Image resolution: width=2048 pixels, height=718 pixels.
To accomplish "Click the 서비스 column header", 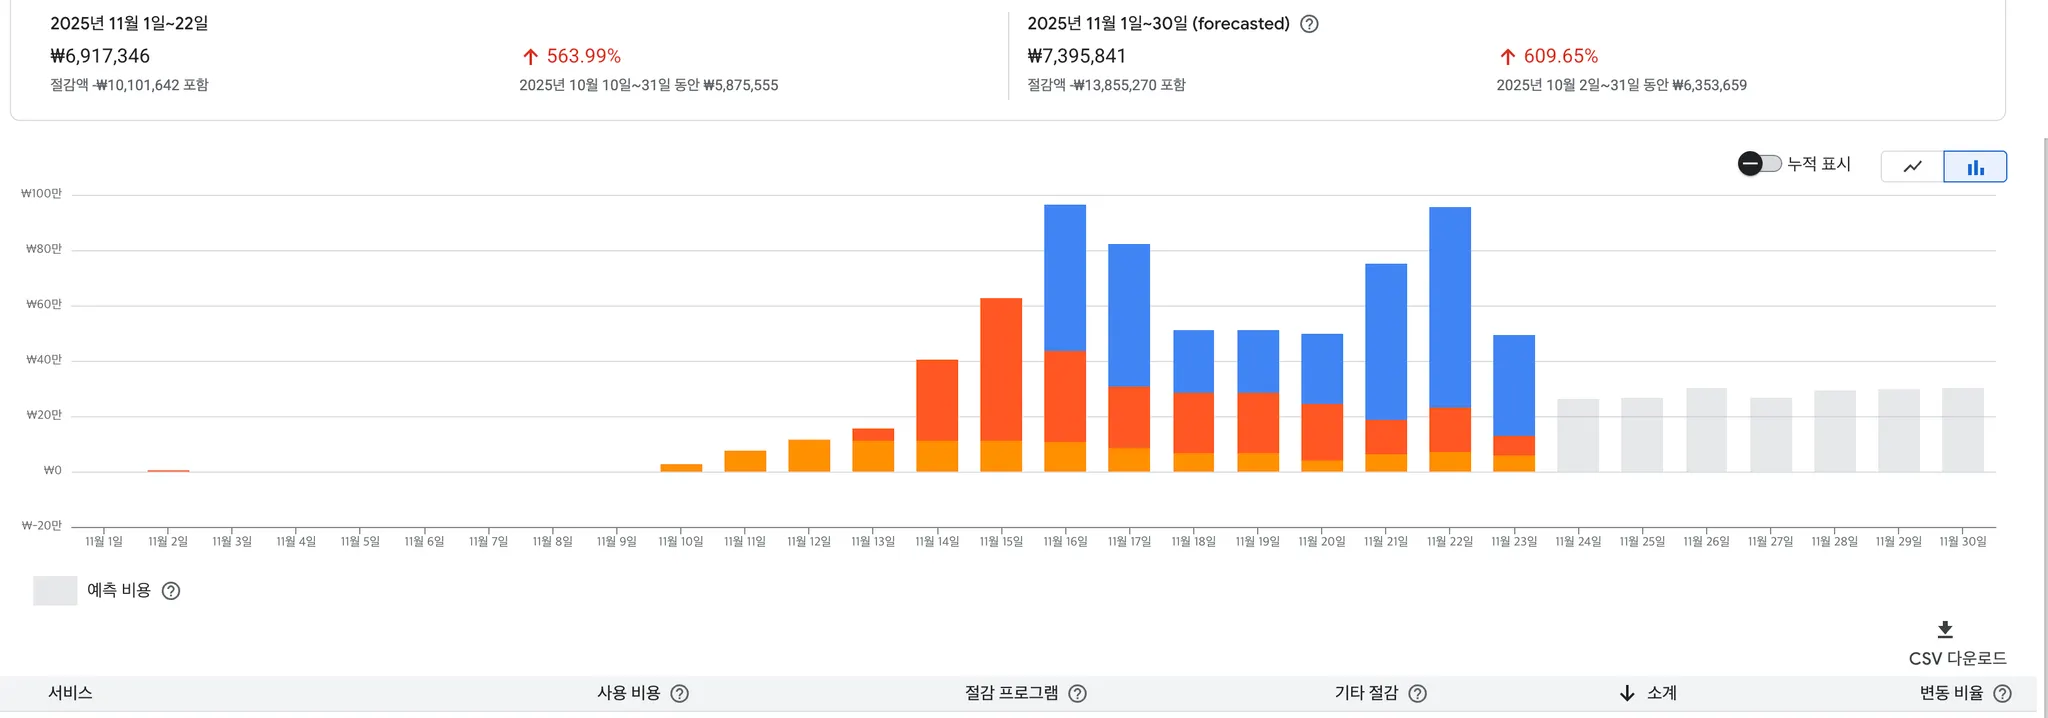I will tap(70, 693).
